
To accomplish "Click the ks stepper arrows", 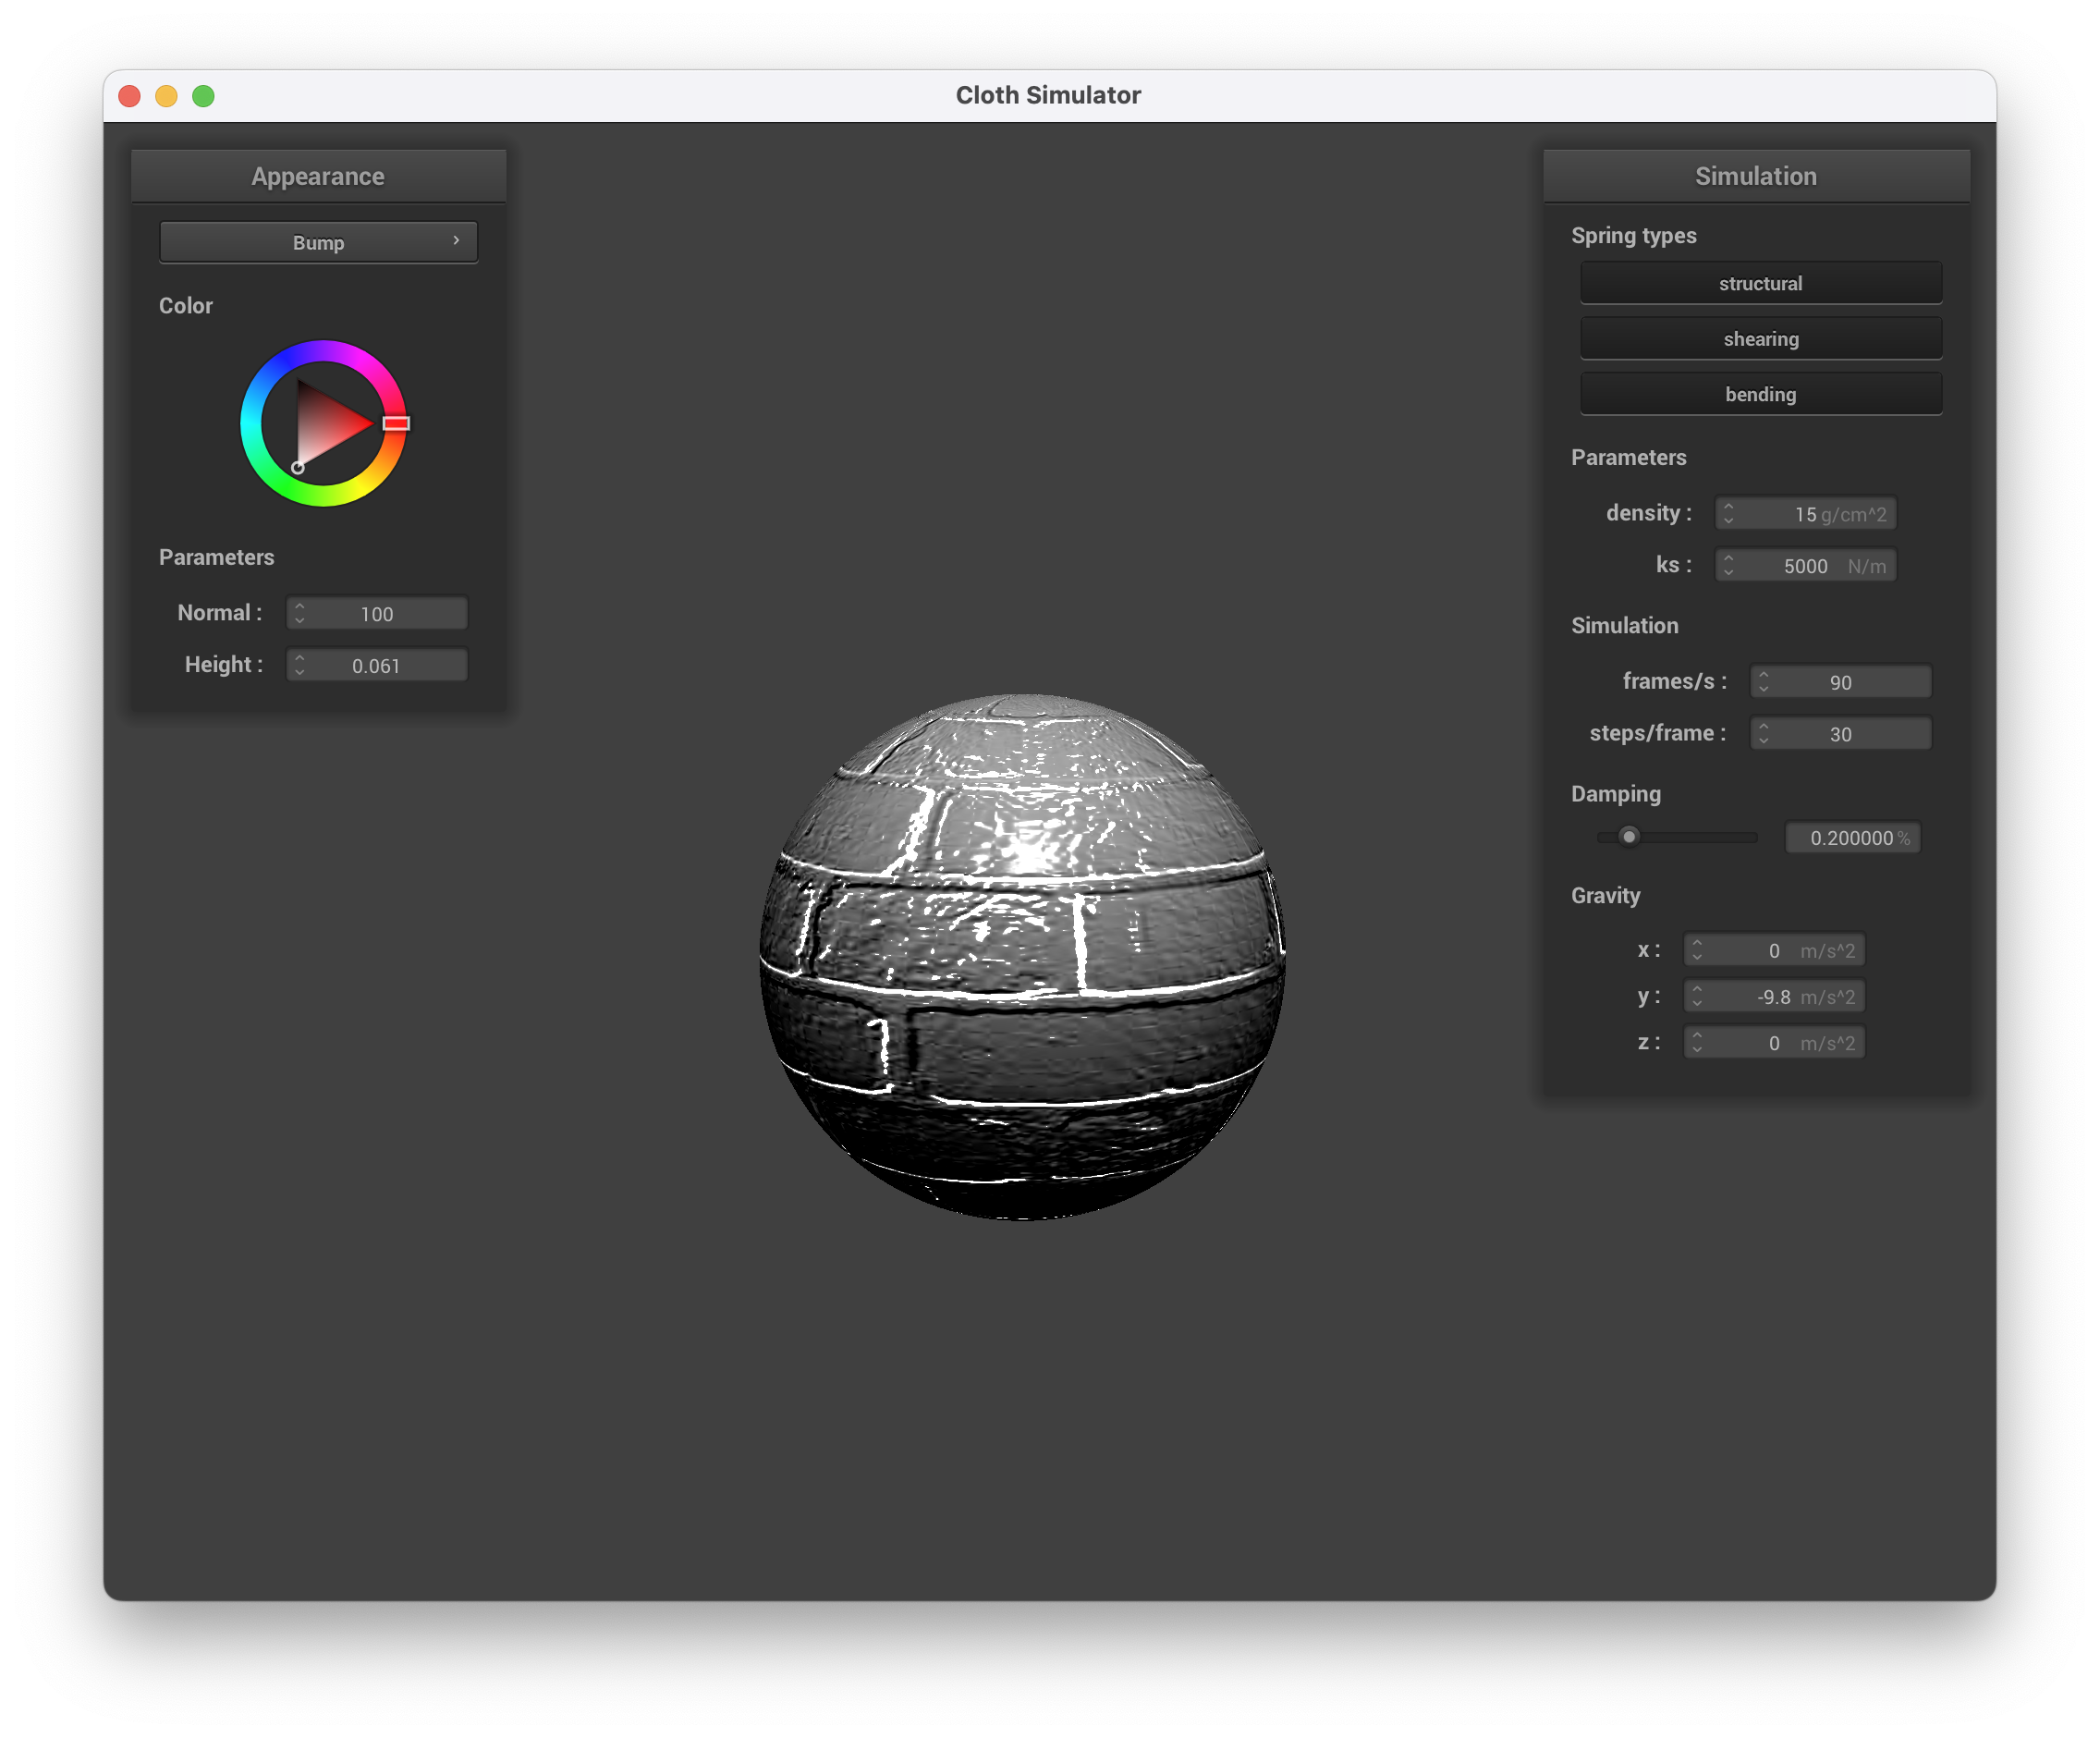I will point(1728,566).
